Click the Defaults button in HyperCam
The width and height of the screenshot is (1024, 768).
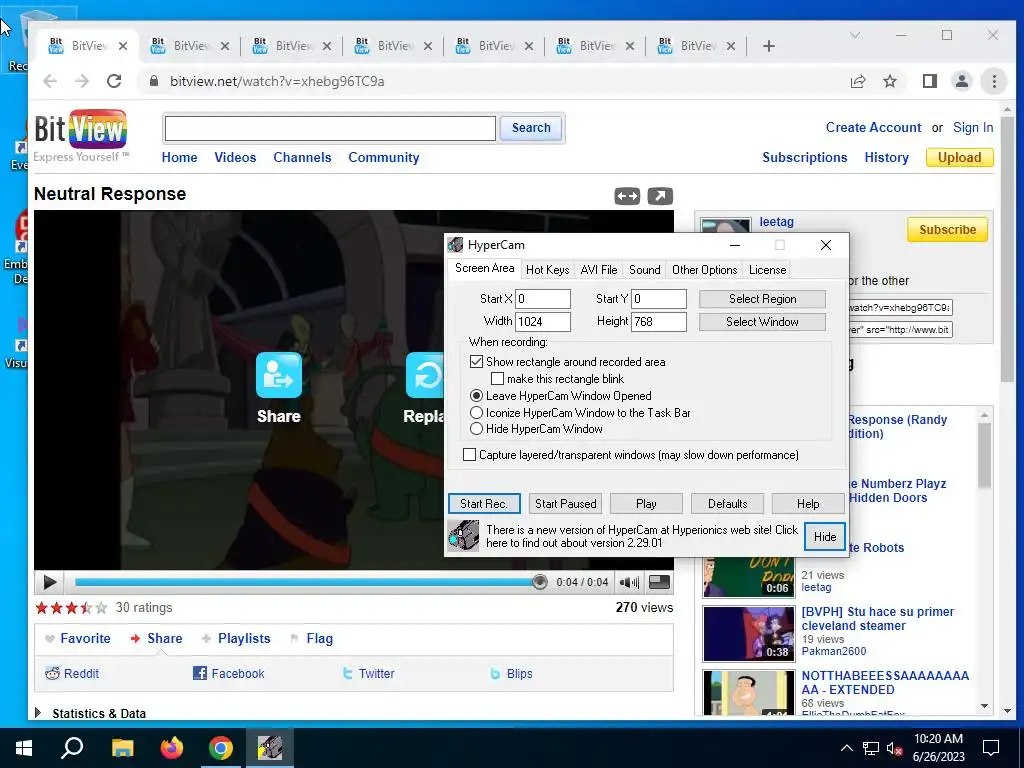tap(728, 504)
